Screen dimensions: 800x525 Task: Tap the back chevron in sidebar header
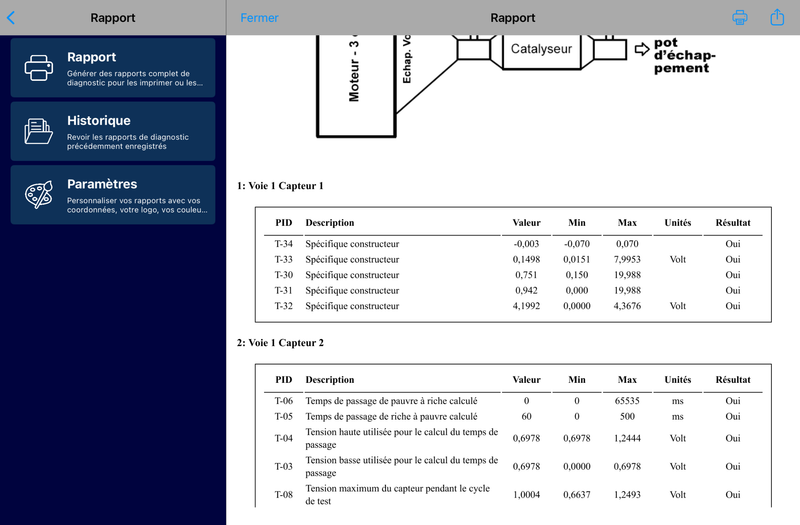click(x=11, y=18)
